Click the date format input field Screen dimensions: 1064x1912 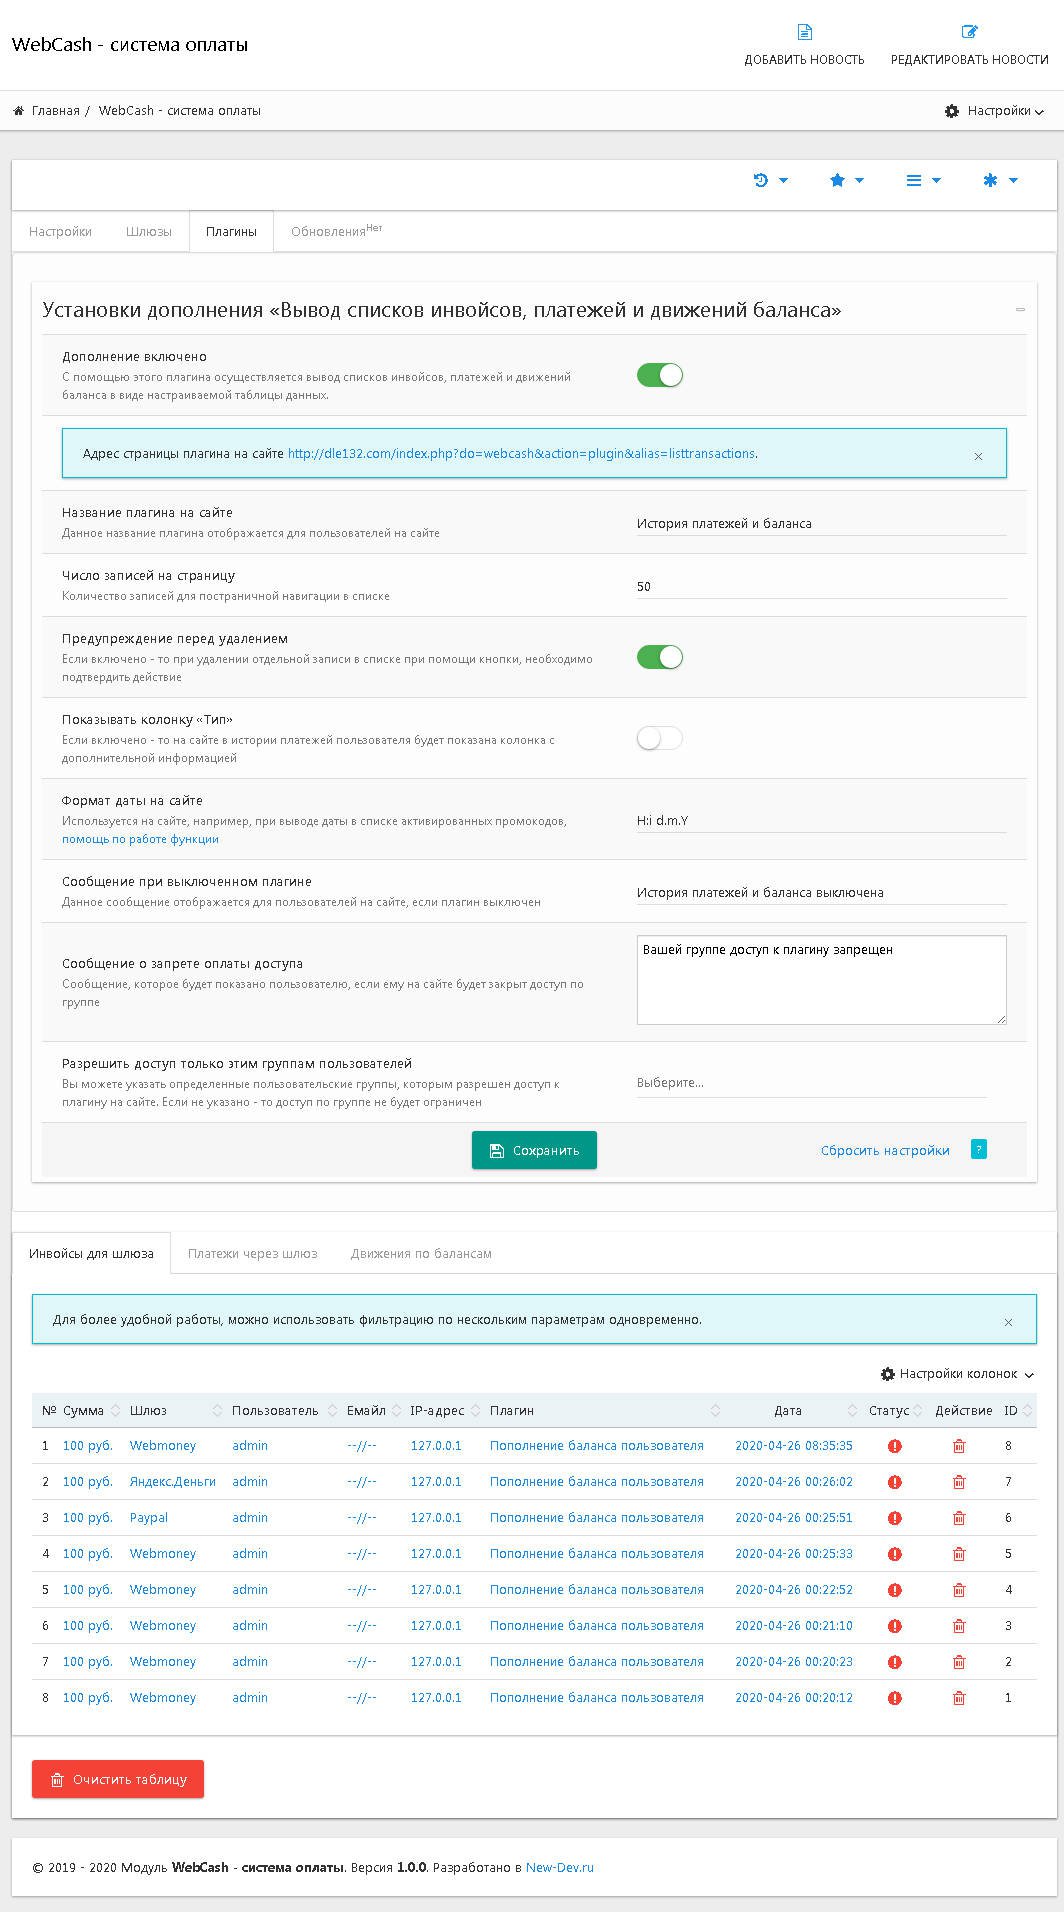[821, 820]
